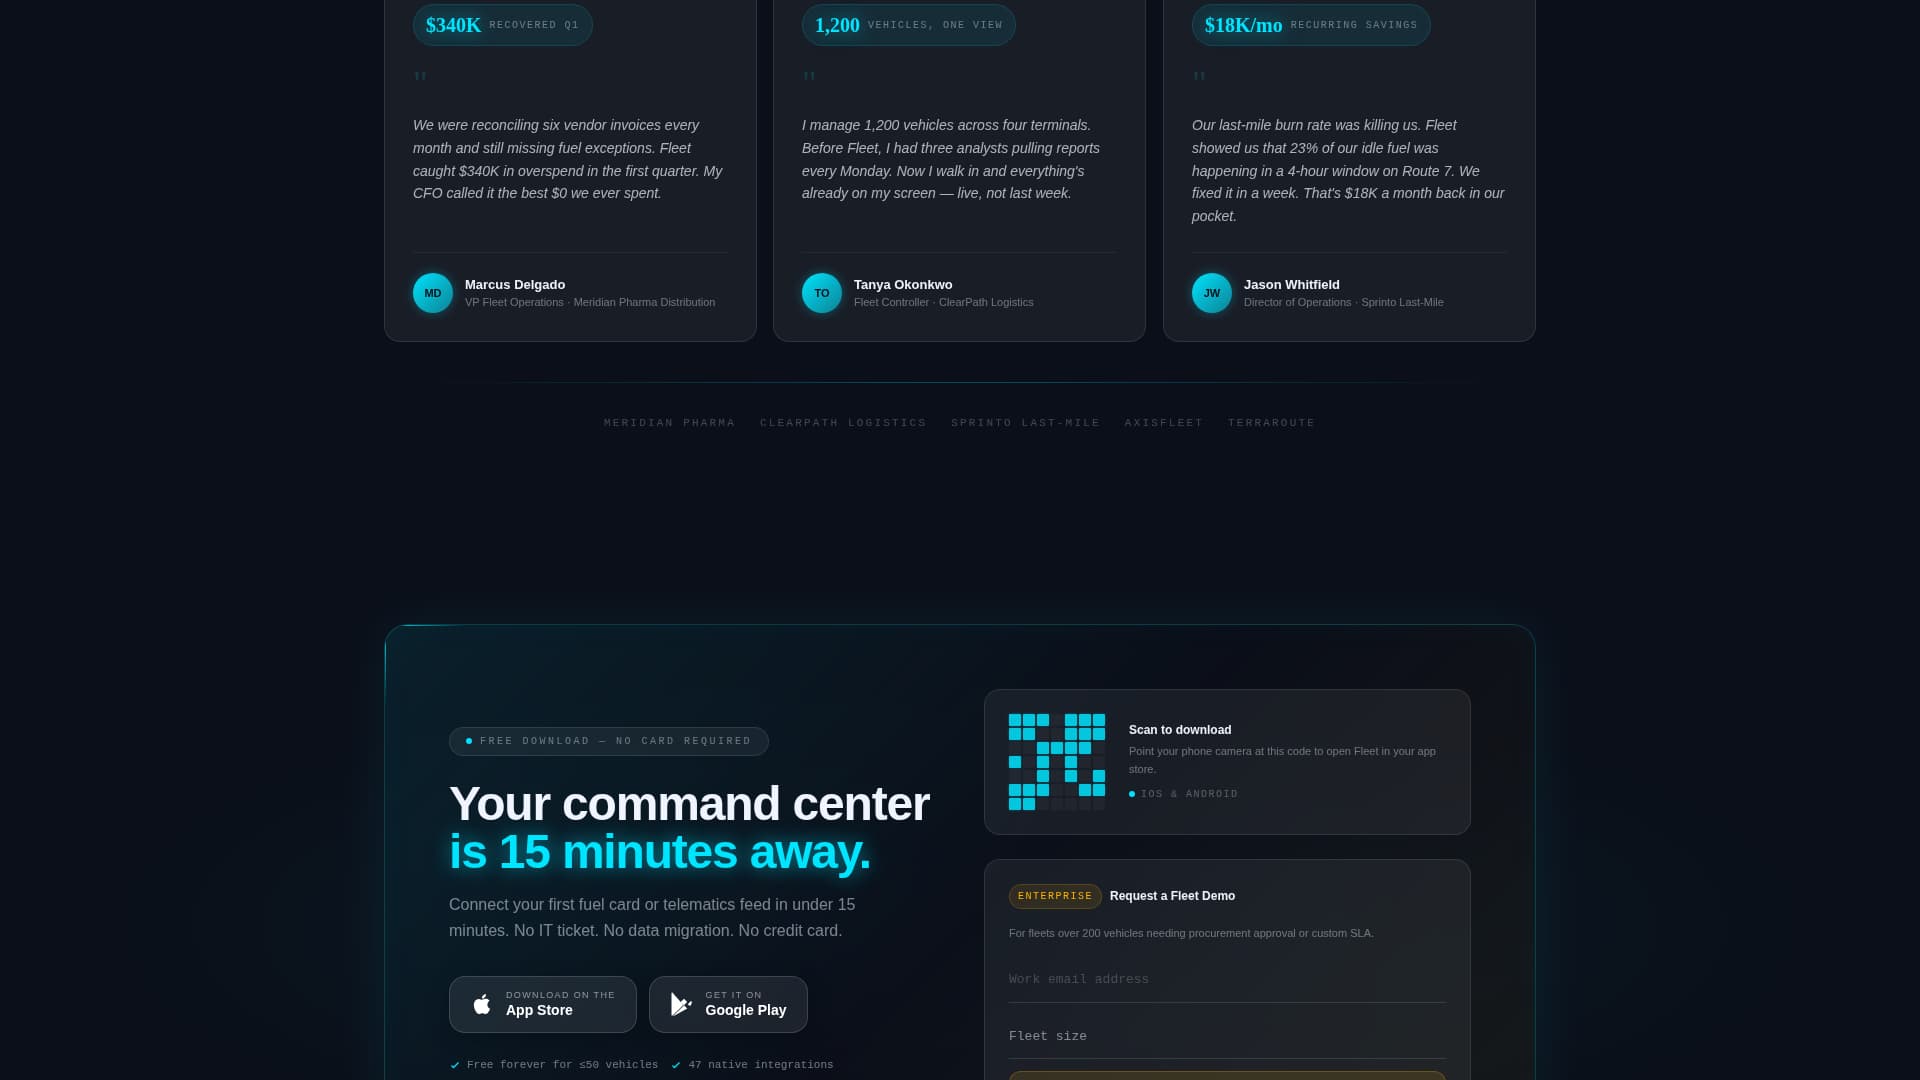Click 'is 15 minutes away.' headline text
The height and width of the screenshot is (1080, 1920).
click(660, 852)
